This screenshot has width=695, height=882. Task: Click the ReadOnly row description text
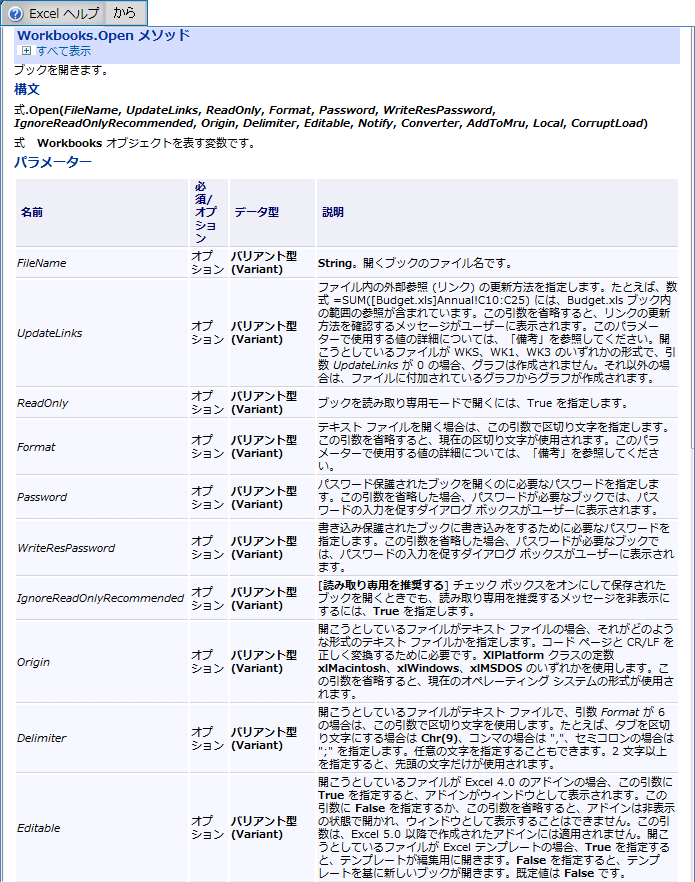click(472, 403)
